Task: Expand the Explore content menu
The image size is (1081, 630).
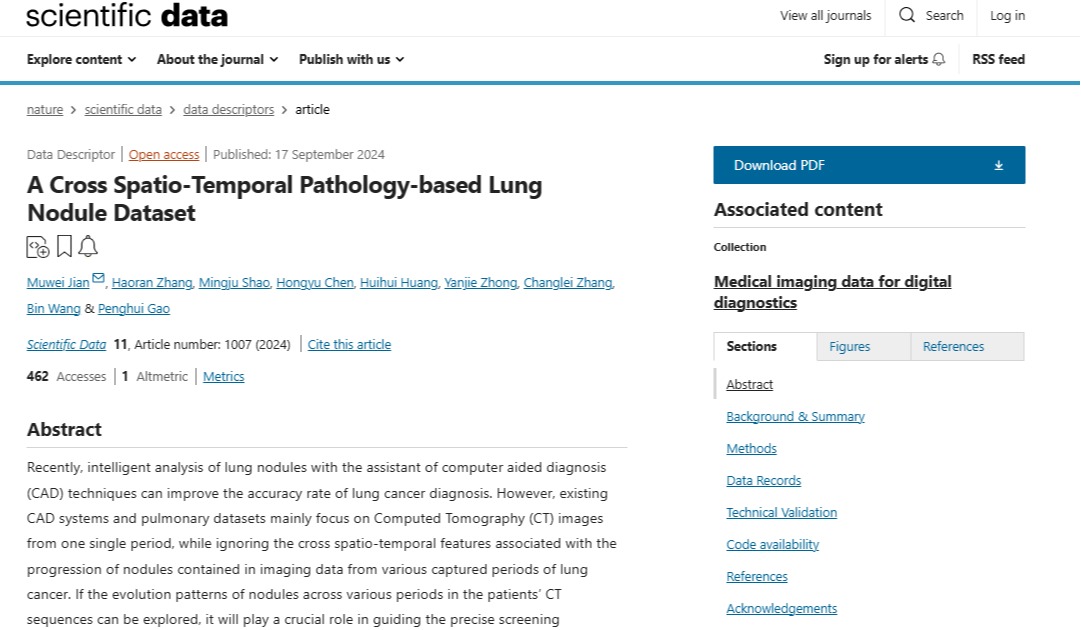Action: tap(81, 60)
